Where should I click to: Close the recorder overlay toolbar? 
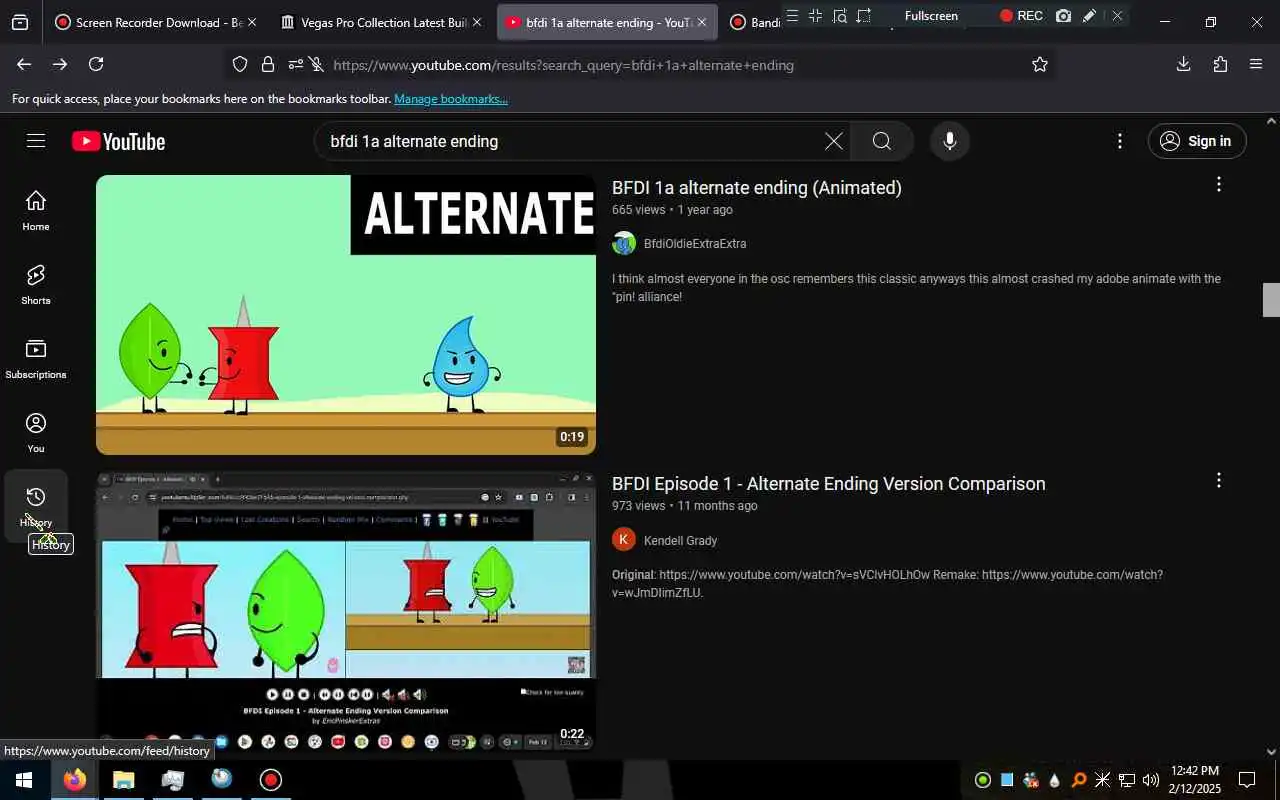(x=1117, y=16)
